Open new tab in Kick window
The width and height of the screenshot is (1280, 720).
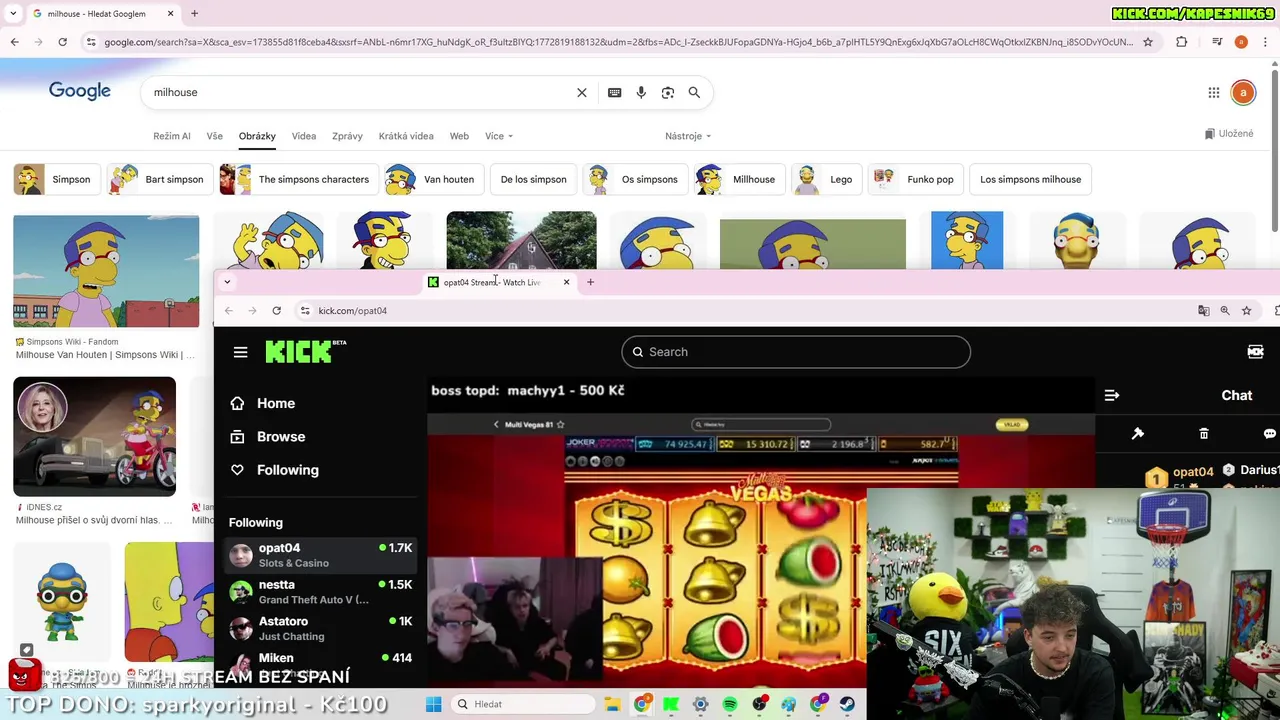tap(590, 282)
